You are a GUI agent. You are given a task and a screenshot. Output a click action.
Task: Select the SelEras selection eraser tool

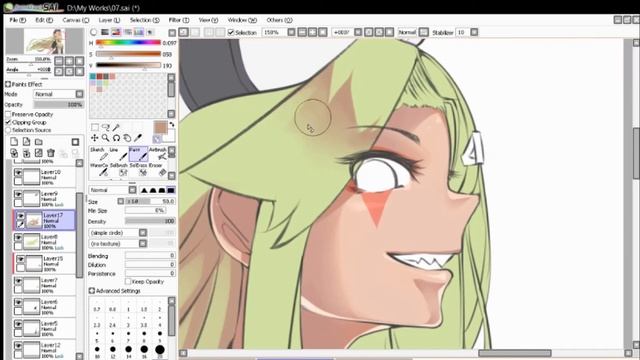pyautogui.click(x=138, y=170)
